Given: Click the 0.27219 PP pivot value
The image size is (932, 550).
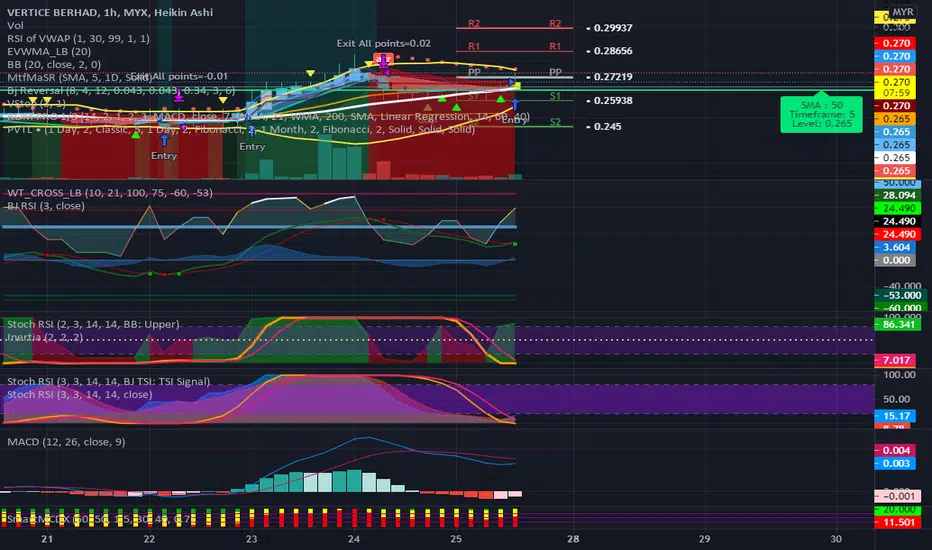Looking at the screenshot, I should 613,77.
